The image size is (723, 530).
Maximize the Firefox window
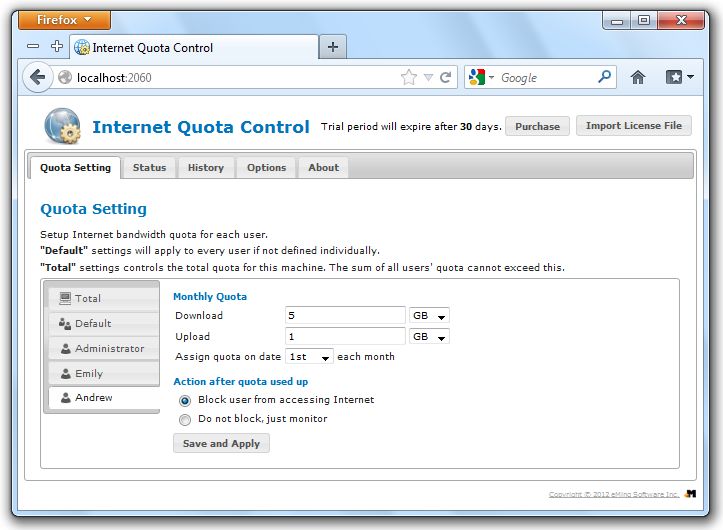tap(644, 20)
